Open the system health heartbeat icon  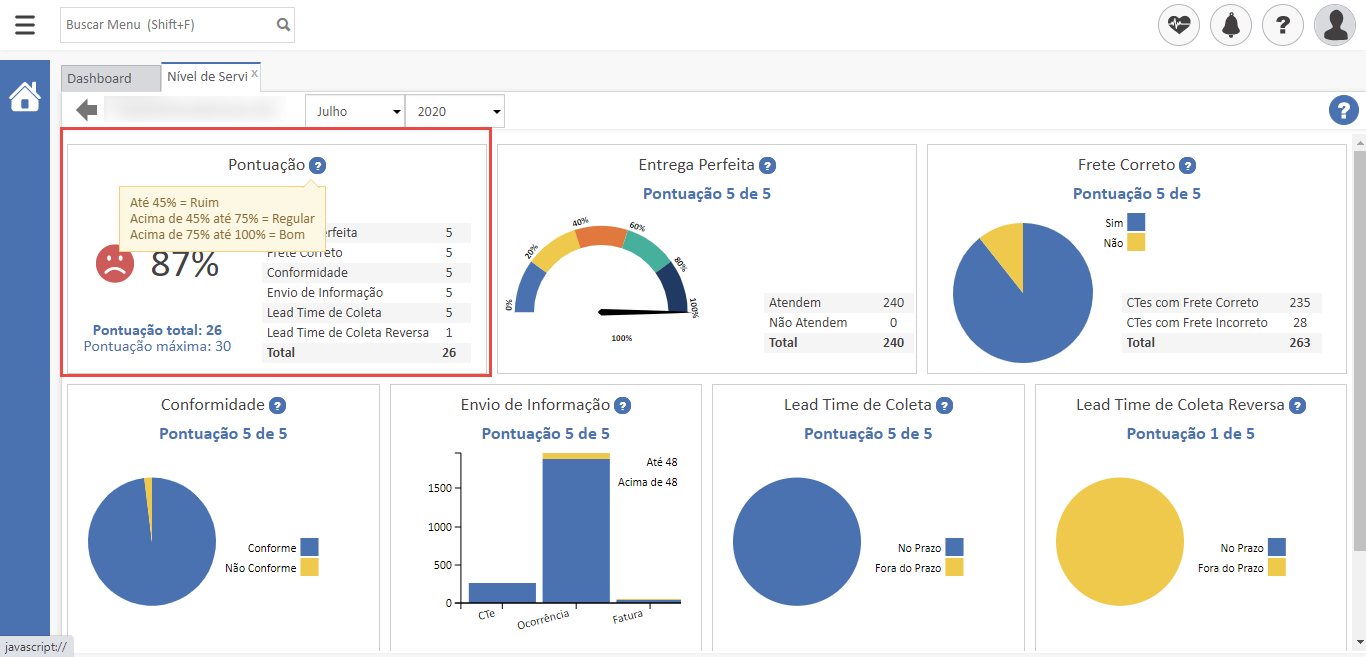(x=1179, y=25)
